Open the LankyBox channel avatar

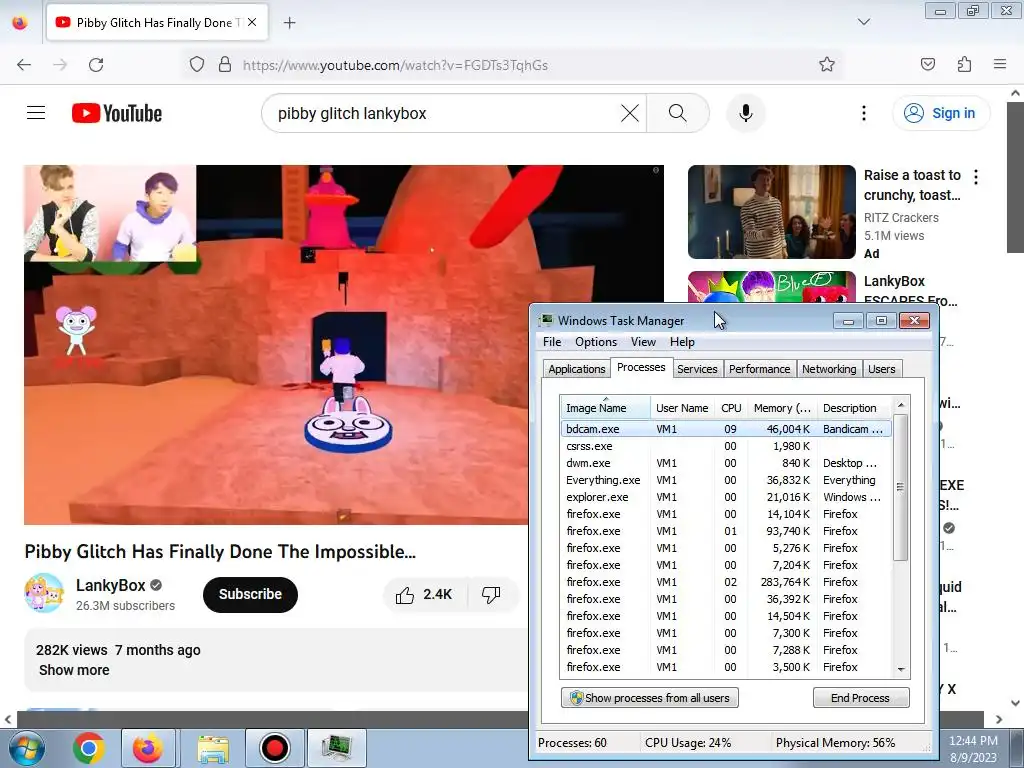click(44, 593)
